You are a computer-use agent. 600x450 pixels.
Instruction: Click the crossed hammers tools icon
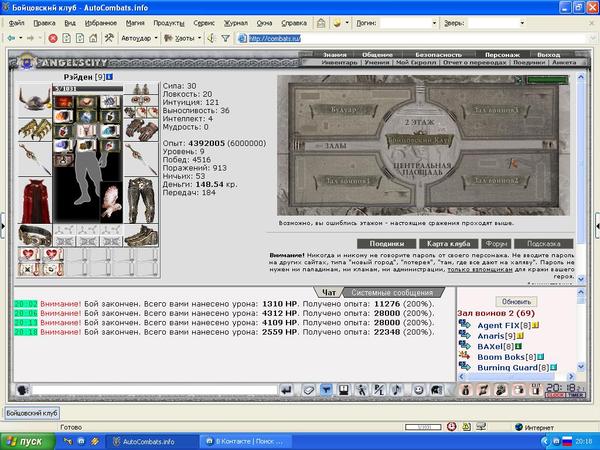point(109,38)
